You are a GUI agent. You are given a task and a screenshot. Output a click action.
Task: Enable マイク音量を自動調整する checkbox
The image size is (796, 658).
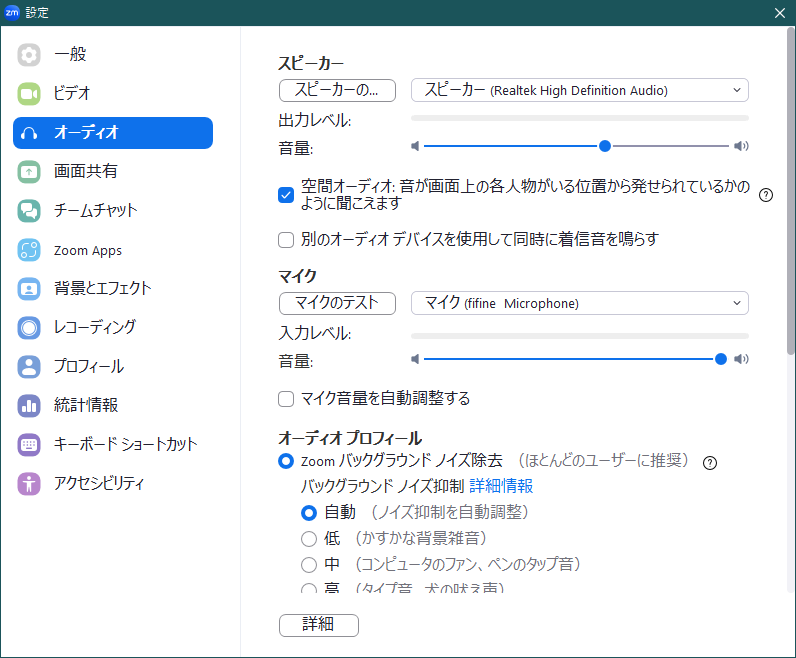coord(286,399)
